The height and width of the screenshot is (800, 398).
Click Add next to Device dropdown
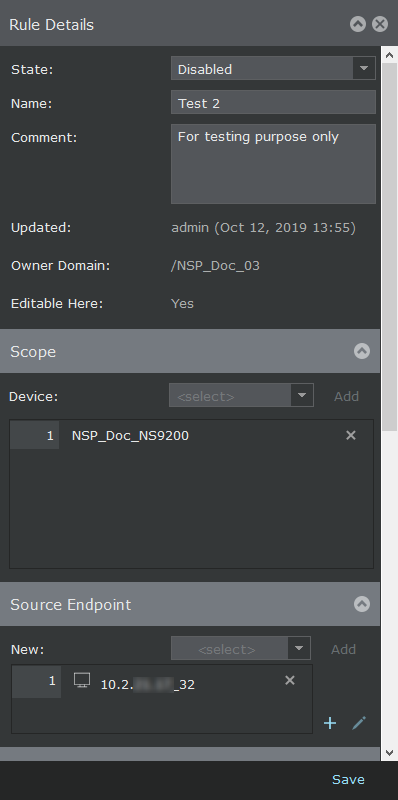point(346,396)
